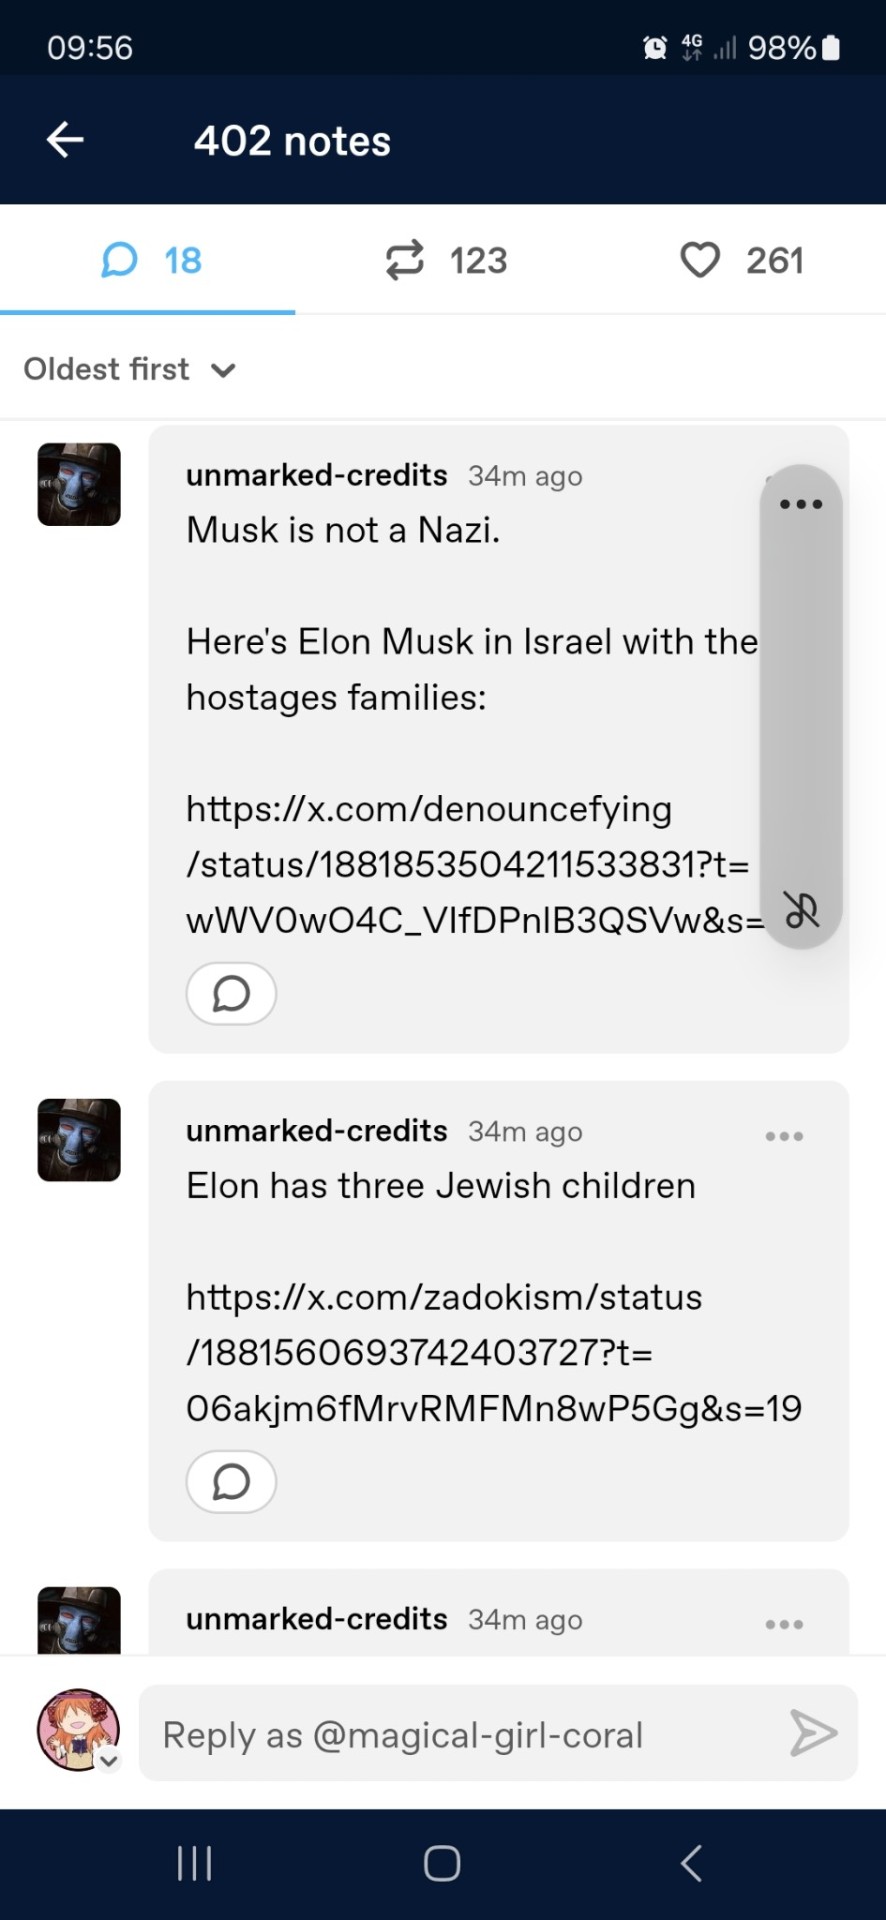Tap the Android home button
Viewport: 886px width, 1920px height.
[442, 1864]
